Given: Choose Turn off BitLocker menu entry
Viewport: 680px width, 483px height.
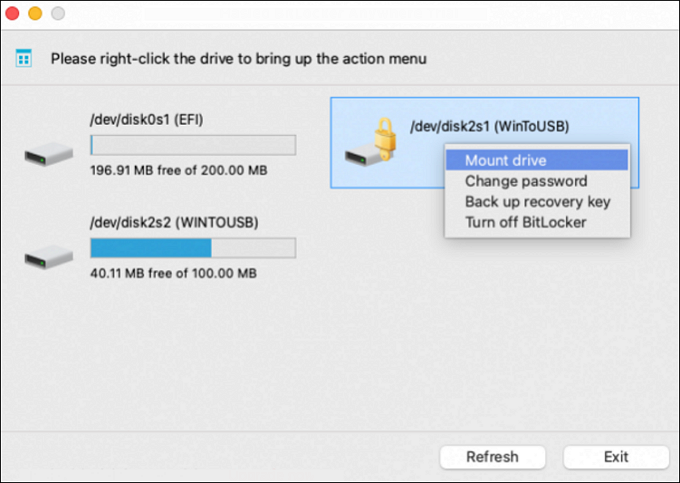Looking at the screenshot, I should (525, 221).
